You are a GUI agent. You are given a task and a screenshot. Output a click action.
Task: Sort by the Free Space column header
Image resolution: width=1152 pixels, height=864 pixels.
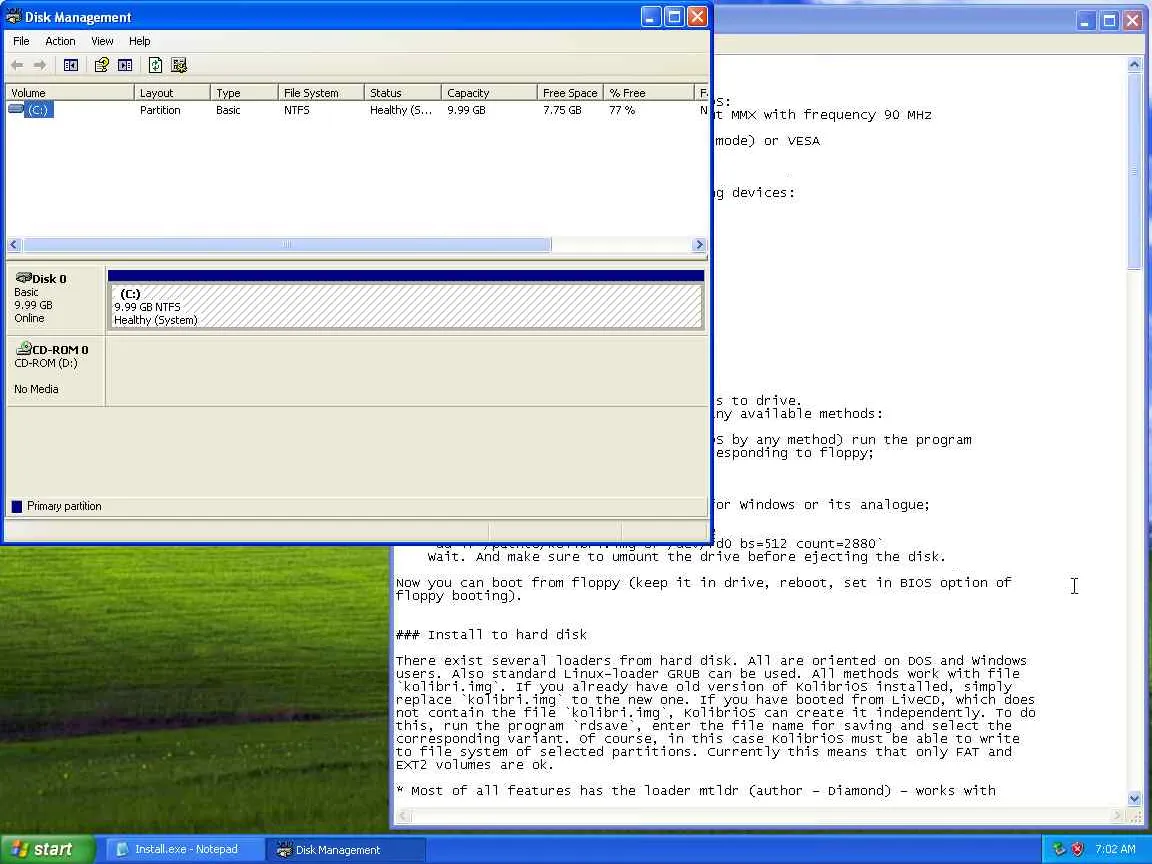(570, 93)
